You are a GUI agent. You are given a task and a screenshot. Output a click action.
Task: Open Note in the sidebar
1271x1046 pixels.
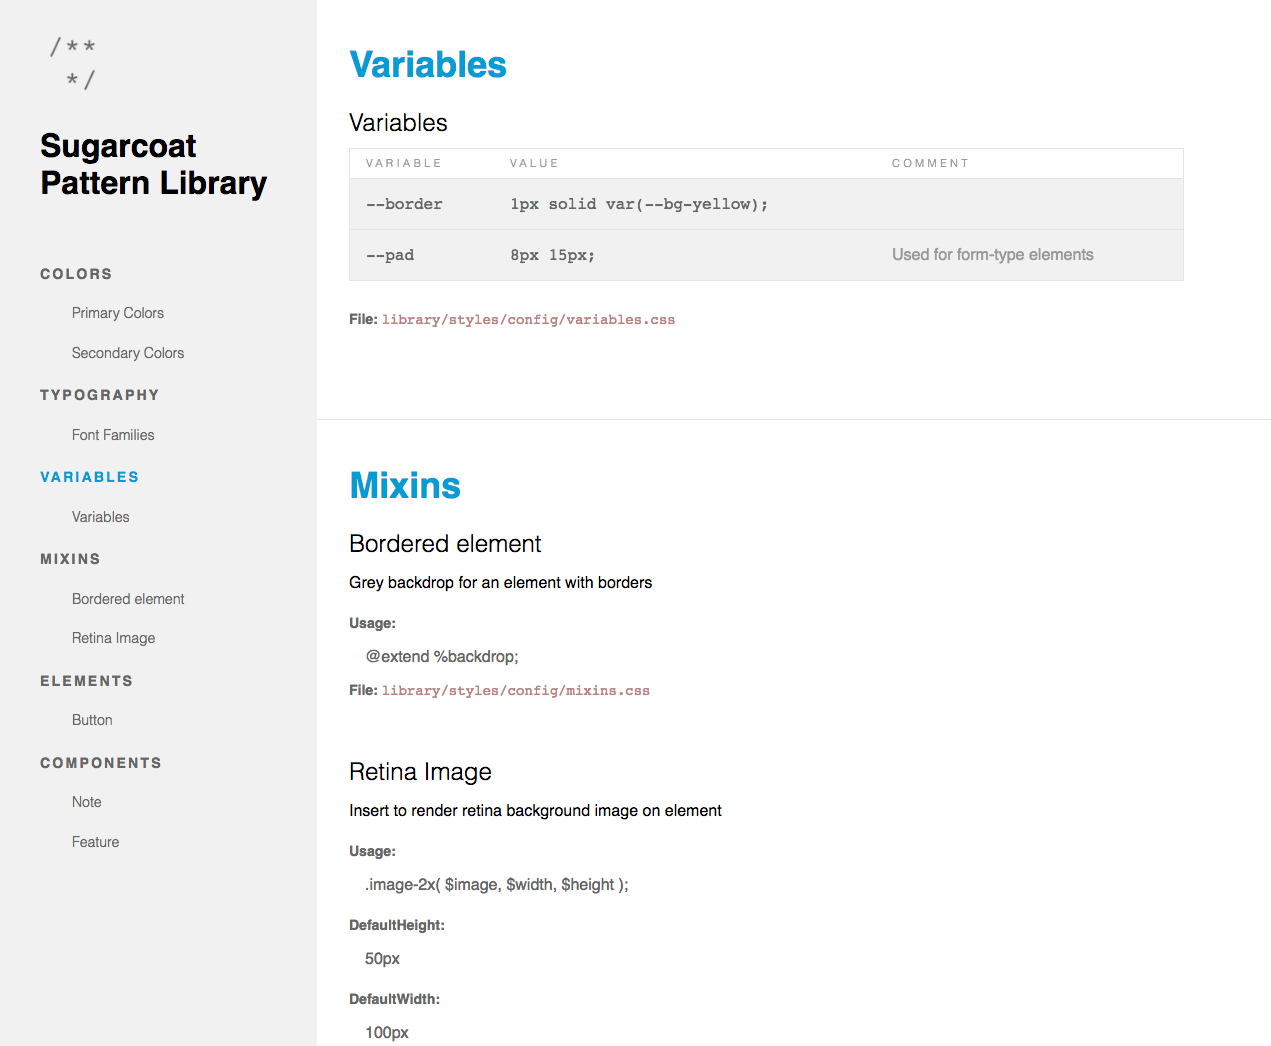(87, 802)
